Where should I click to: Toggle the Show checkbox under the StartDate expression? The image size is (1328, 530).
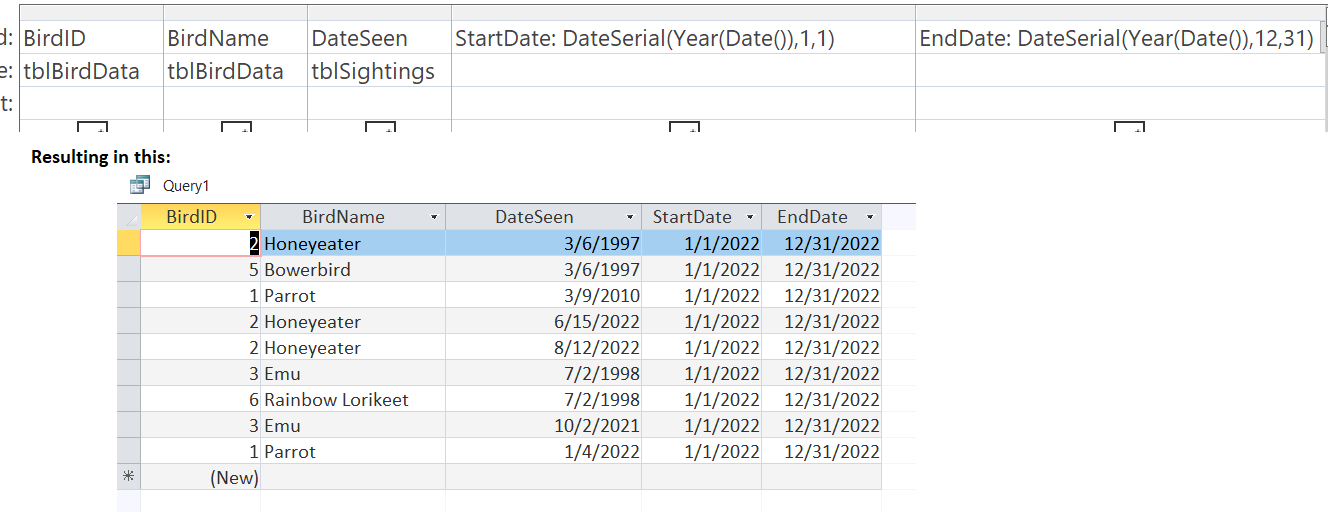(x=684, y=127)
